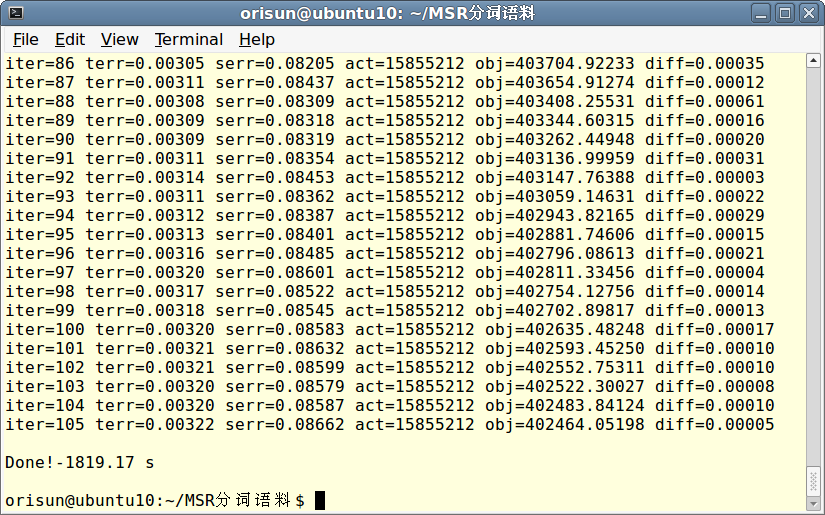Click the iter=97 output line
The width and height of the screenshot is (825, 515).
point(385,272)
